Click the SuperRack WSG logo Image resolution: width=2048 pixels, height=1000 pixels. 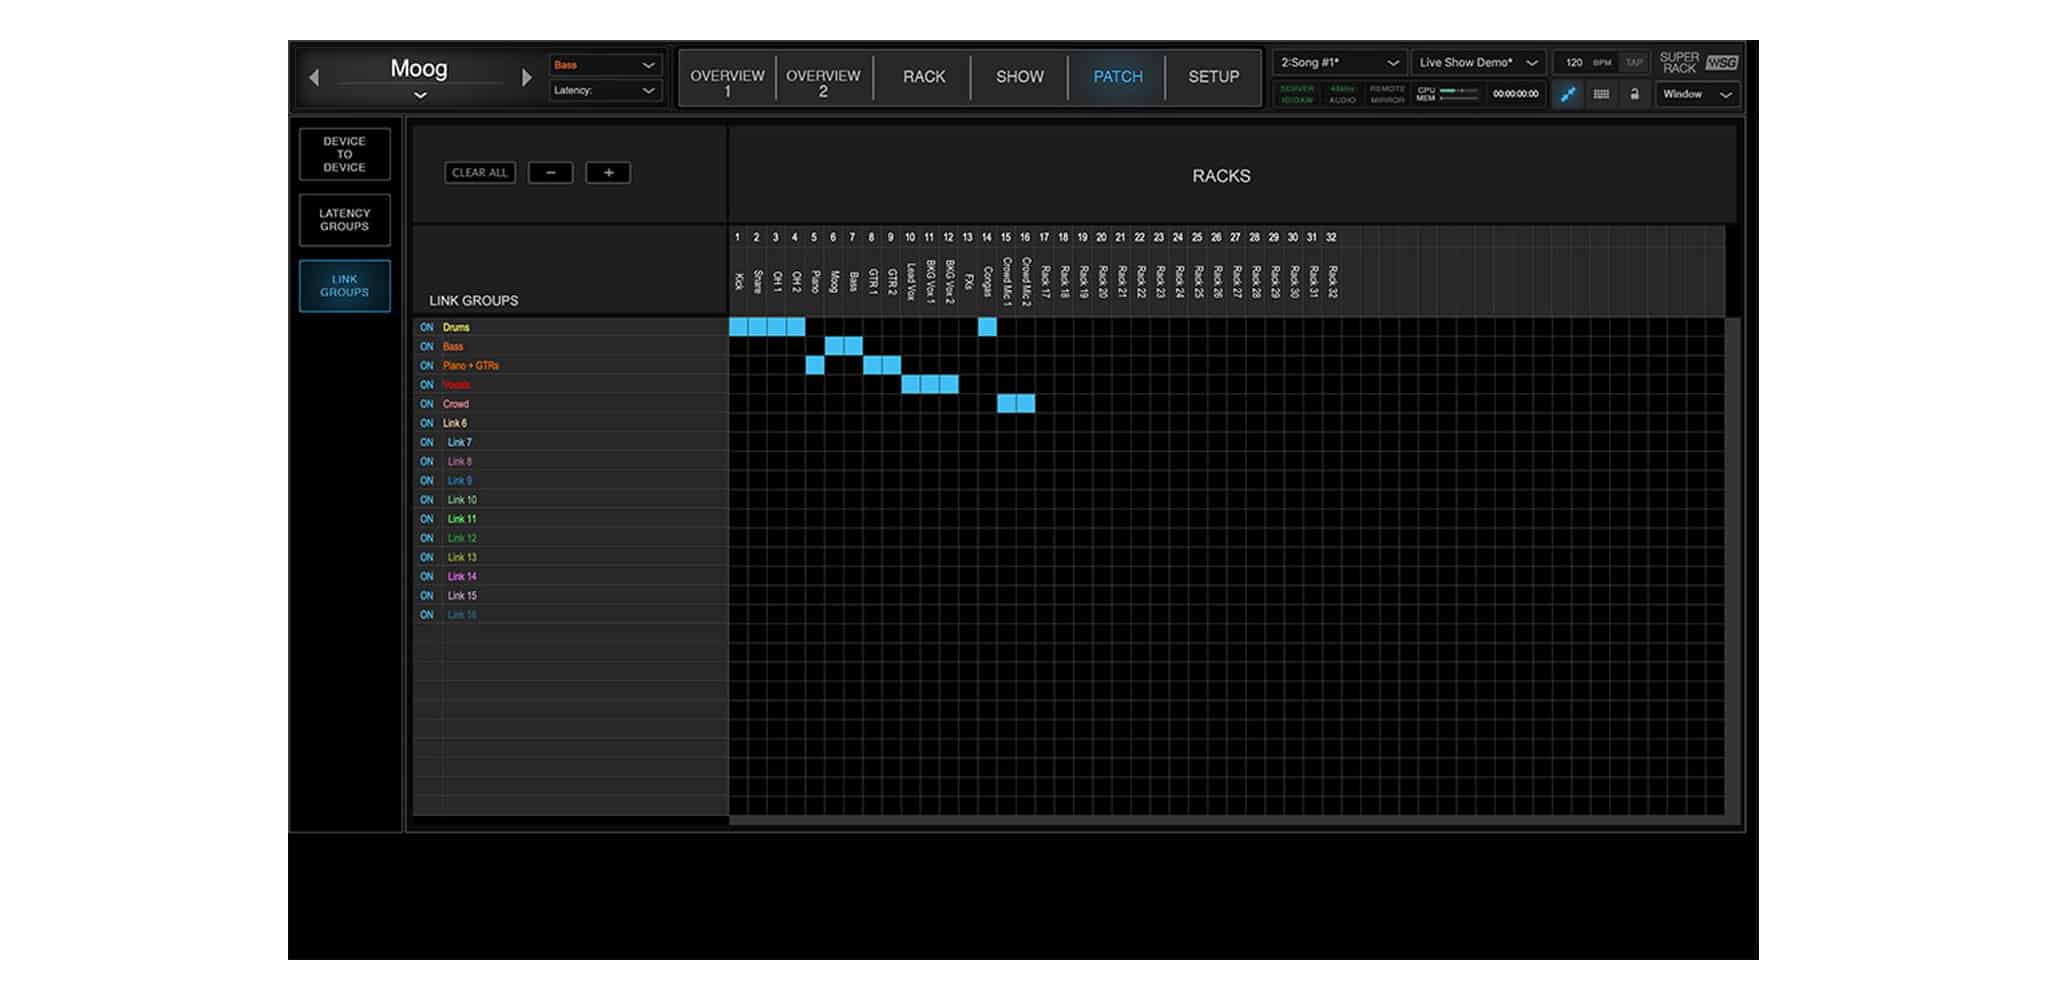pos(1698,63)
